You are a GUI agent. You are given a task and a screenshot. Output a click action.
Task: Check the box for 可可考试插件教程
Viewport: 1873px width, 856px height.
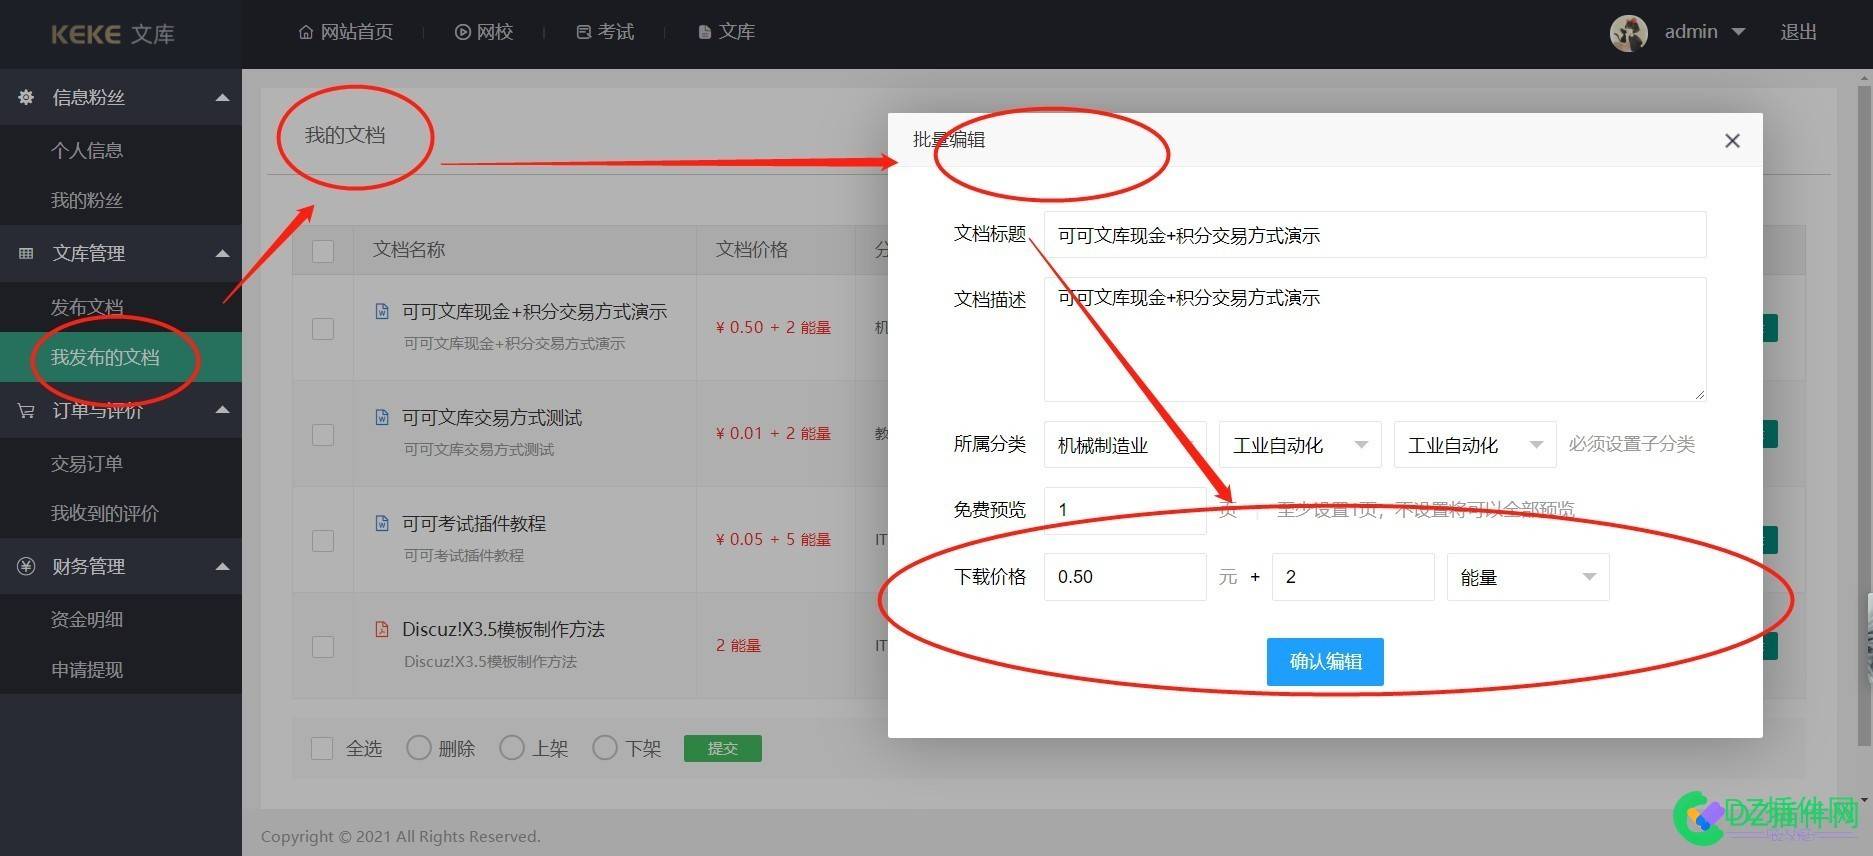pos(323,541)
